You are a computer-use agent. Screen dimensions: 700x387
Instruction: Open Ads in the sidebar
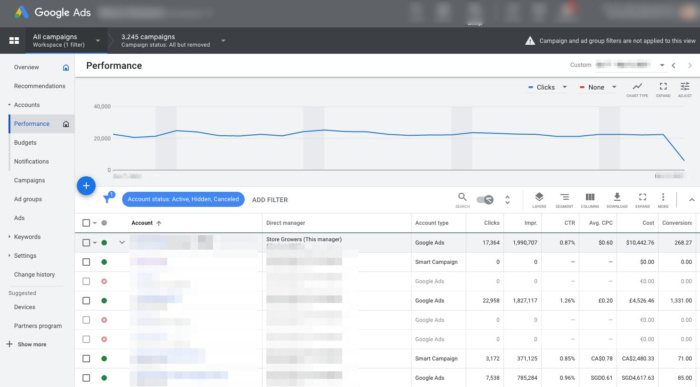click(x=19, y=218)
